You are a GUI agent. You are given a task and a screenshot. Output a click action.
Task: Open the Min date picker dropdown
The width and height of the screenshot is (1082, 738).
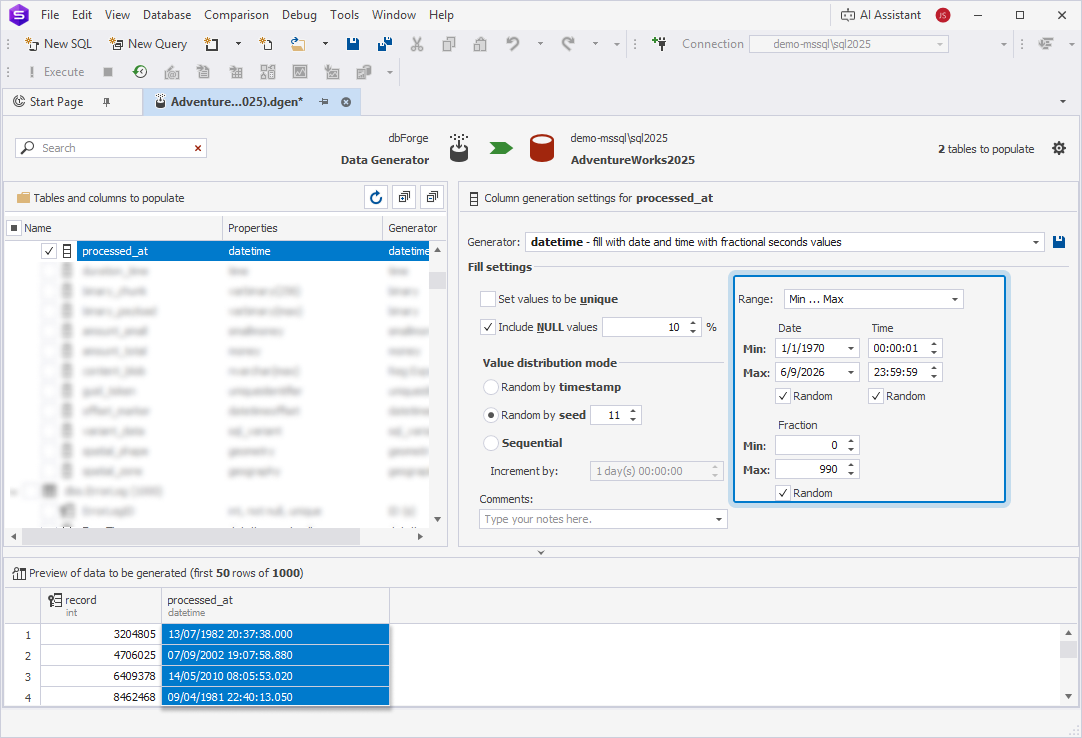[x=851, y=349]
